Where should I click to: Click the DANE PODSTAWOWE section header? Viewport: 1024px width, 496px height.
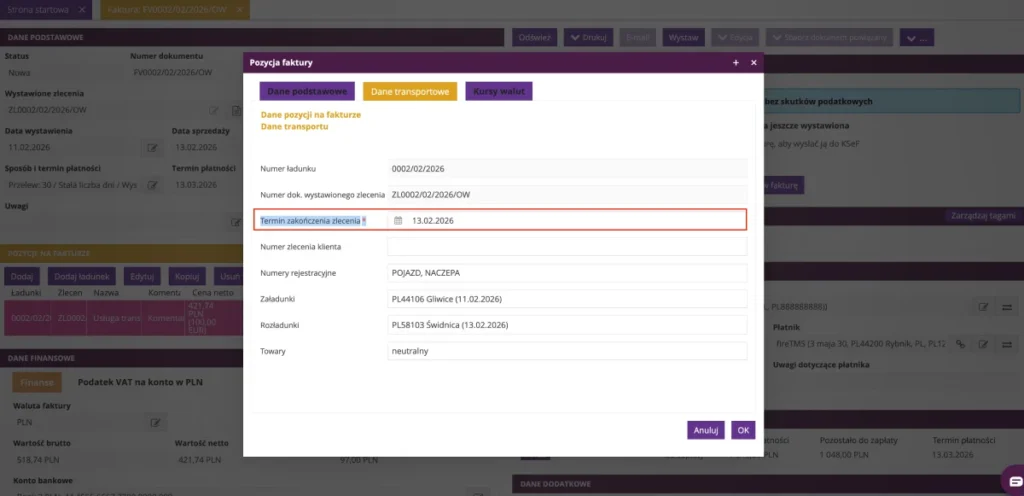pos(252,37)
